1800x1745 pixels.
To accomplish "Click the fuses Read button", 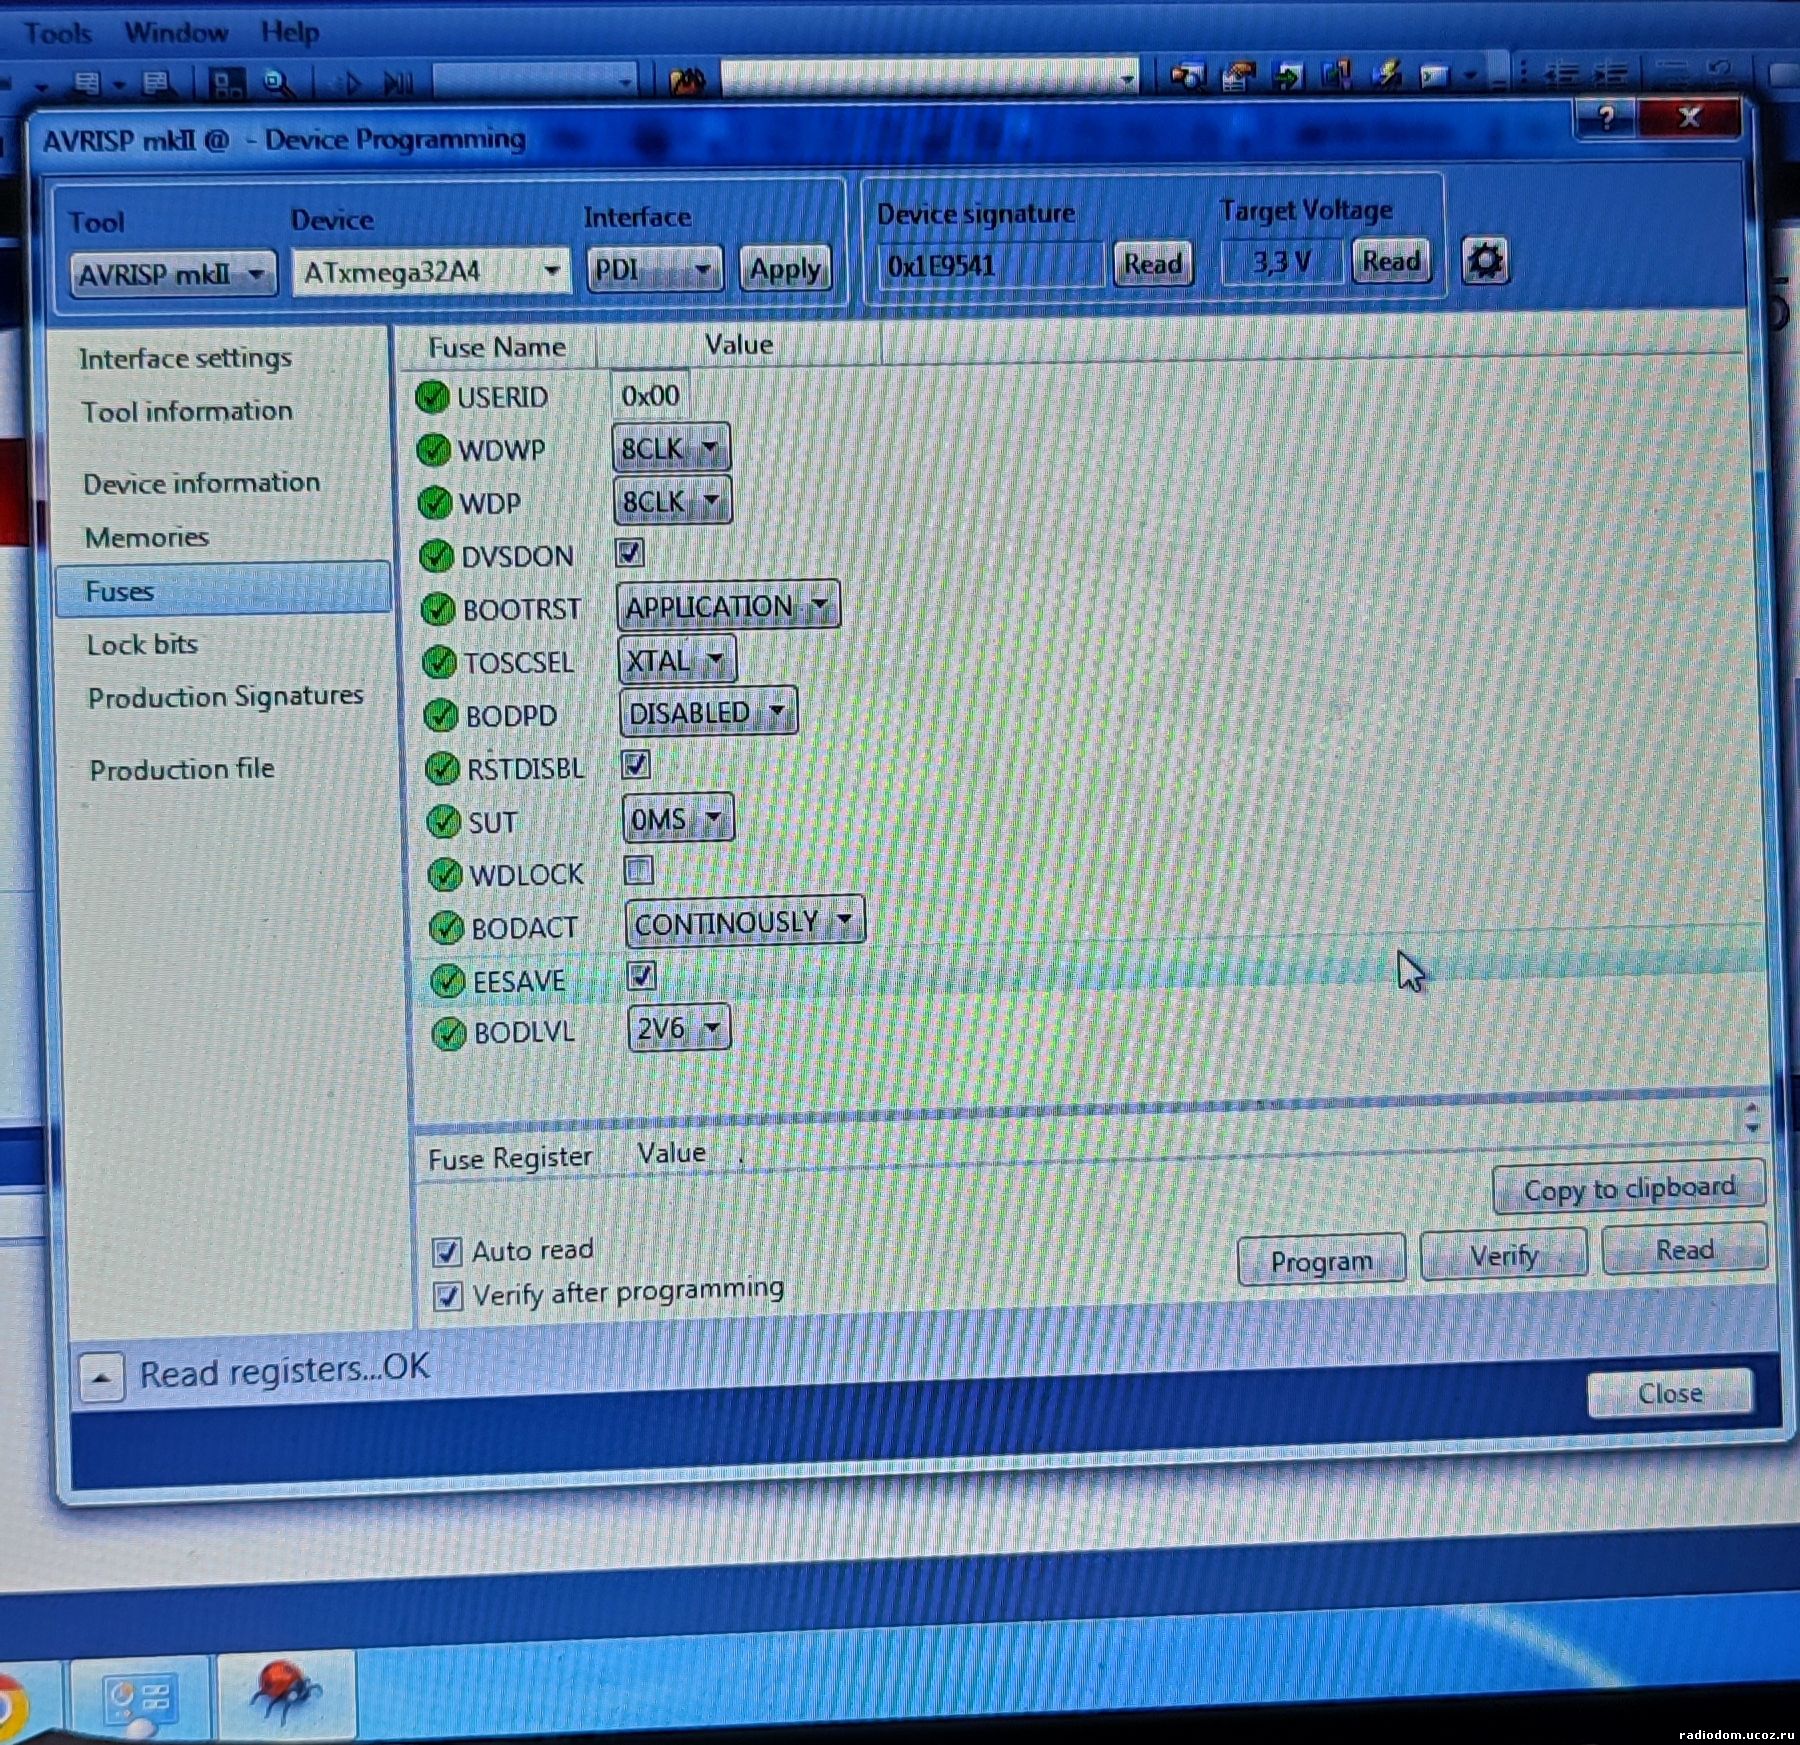I will point(1684,1249).
